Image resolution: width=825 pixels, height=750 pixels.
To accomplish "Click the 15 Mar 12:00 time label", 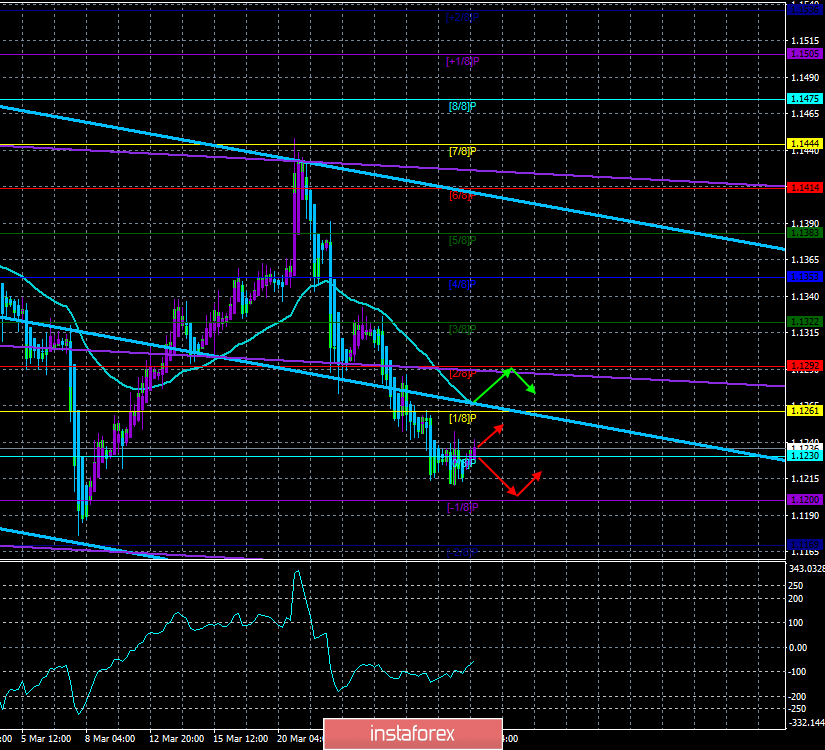I will [241, 739].
